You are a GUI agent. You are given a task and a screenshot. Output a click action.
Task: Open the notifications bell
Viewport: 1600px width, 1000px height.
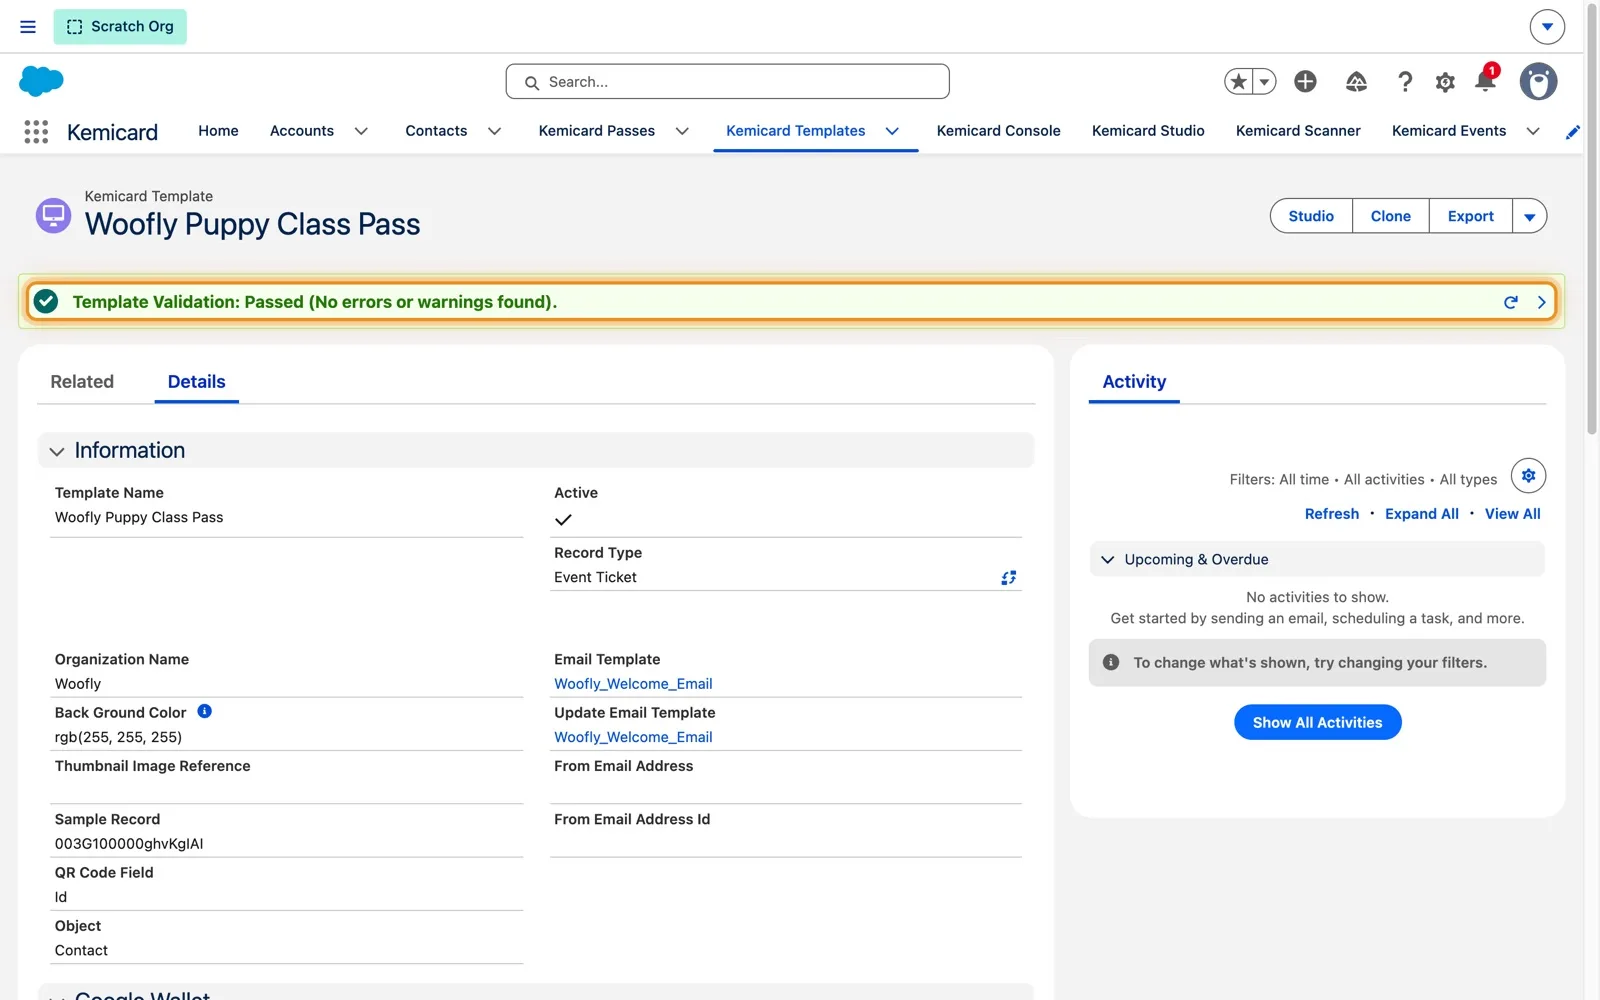pyautogui.click(x=1485, y=81)
